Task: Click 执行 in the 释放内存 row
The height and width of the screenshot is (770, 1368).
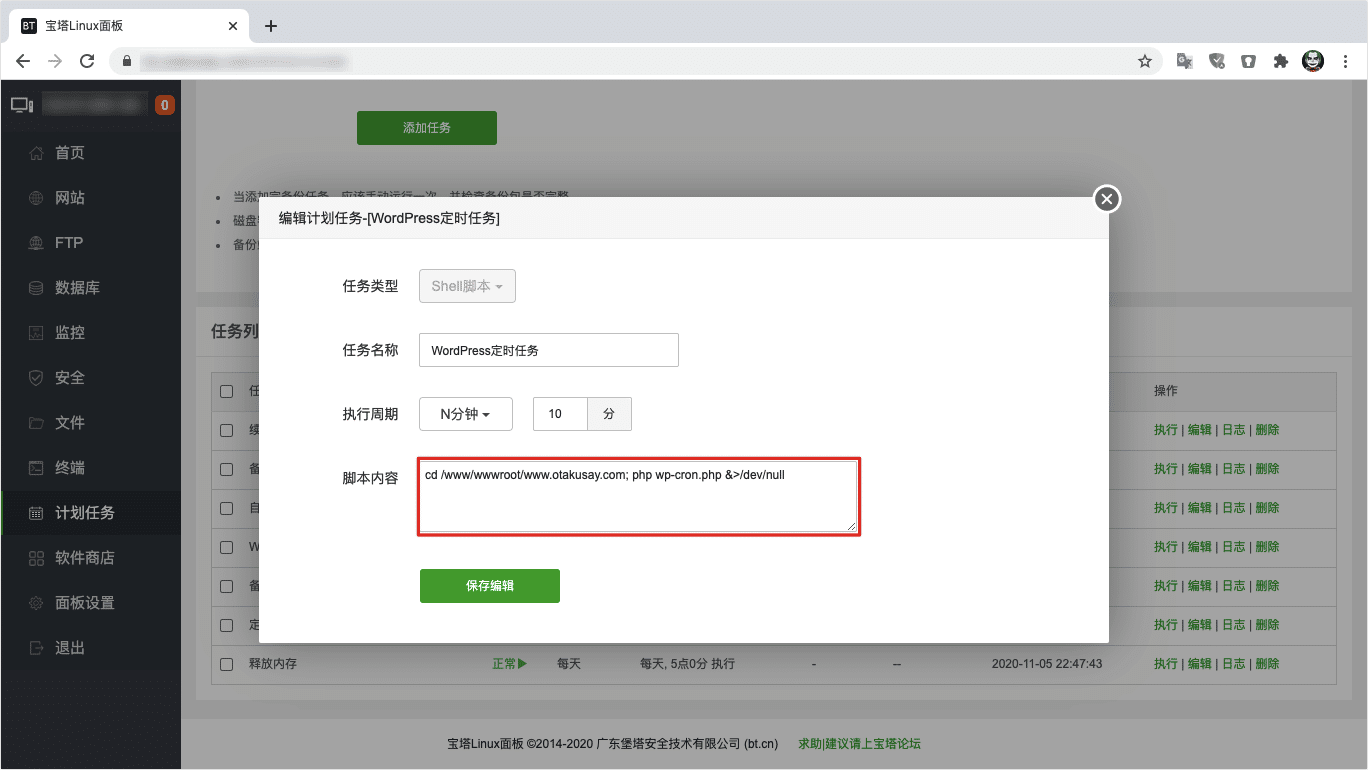Action: pos(1165,664)
